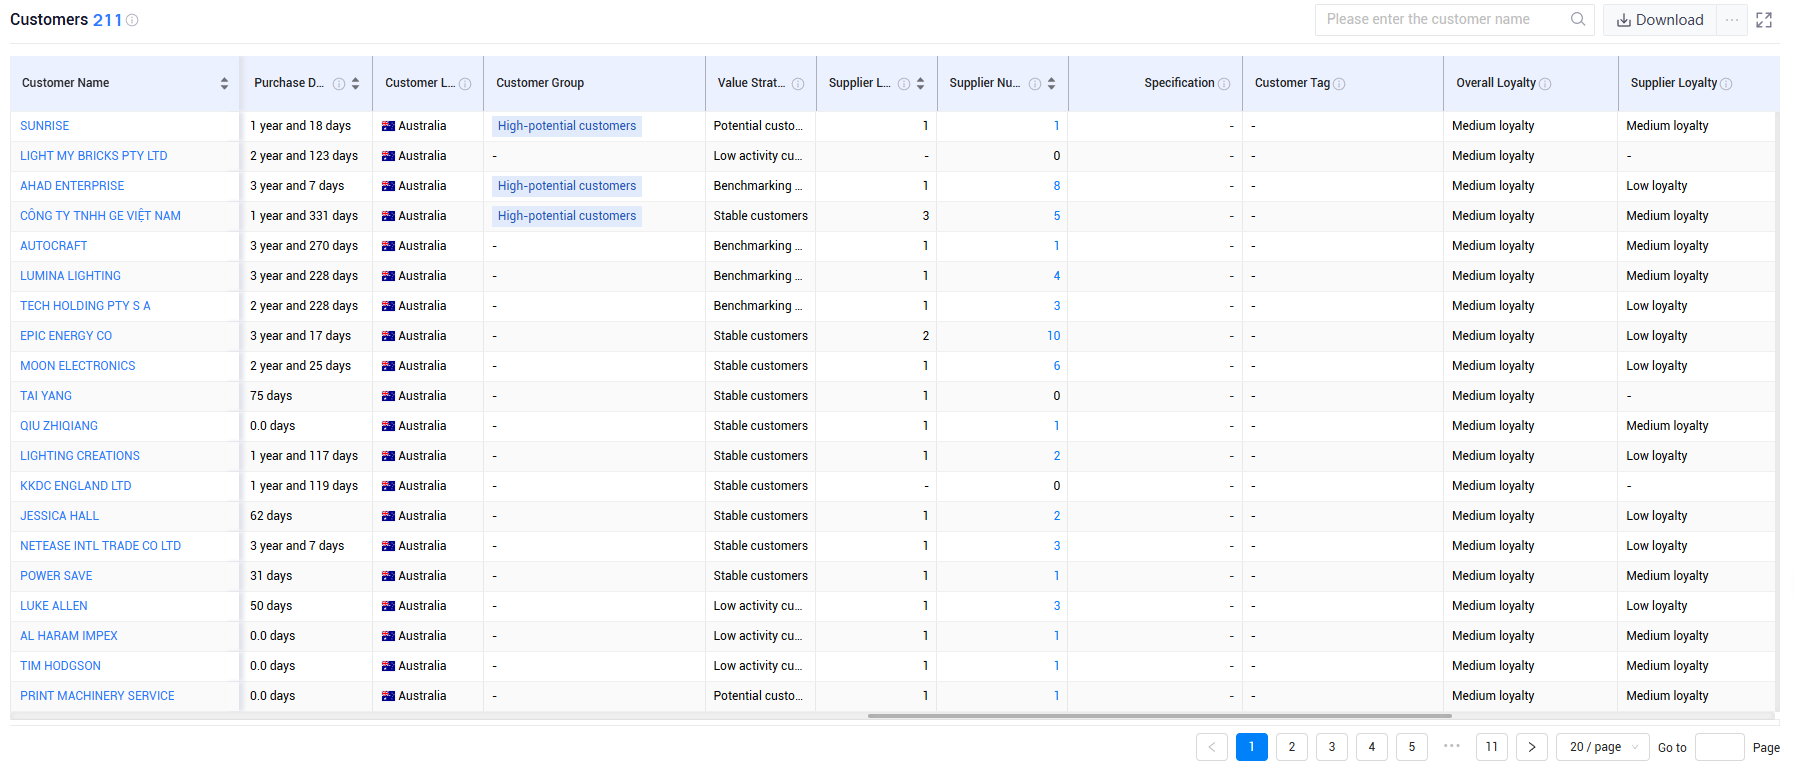1794x768 pixels.
Task: Open the 20 / page size dropdown
Action: point(1603,747)
